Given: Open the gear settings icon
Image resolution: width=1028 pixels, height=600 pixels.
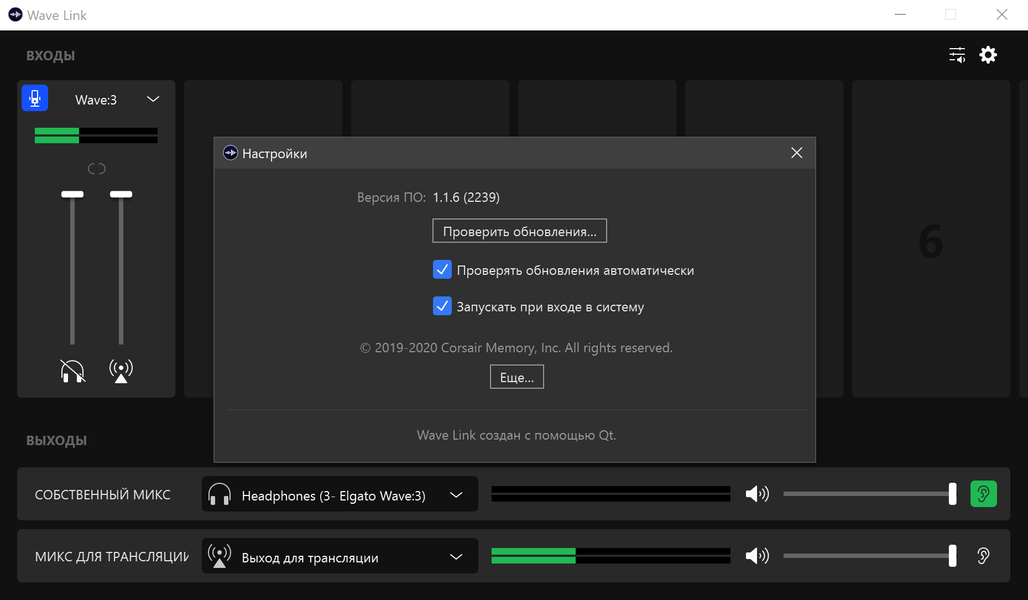Looking at the screenshot, I should [988, 54].
